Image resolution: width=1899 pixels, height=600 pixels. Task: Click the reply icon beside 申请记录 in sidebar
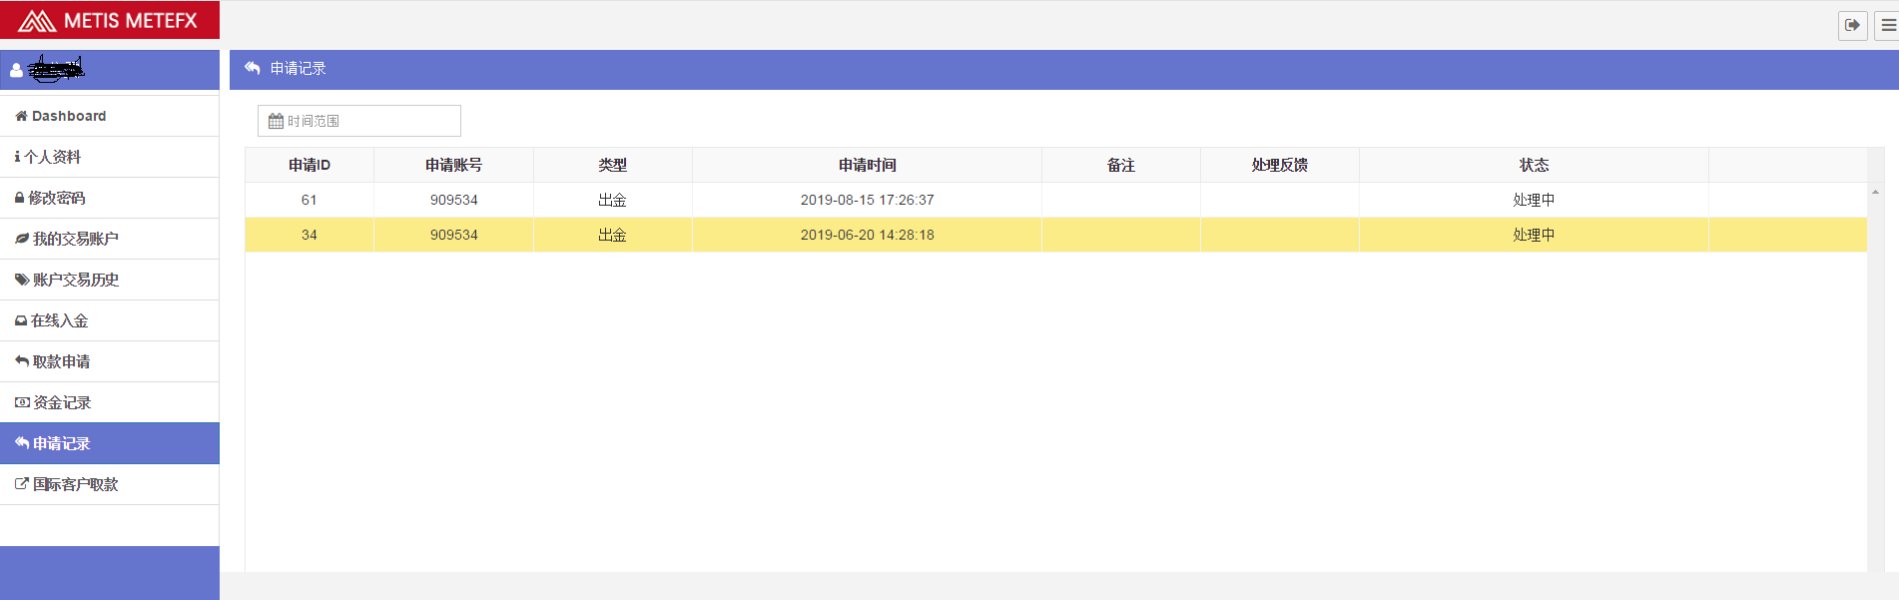(x=22, y=443)
